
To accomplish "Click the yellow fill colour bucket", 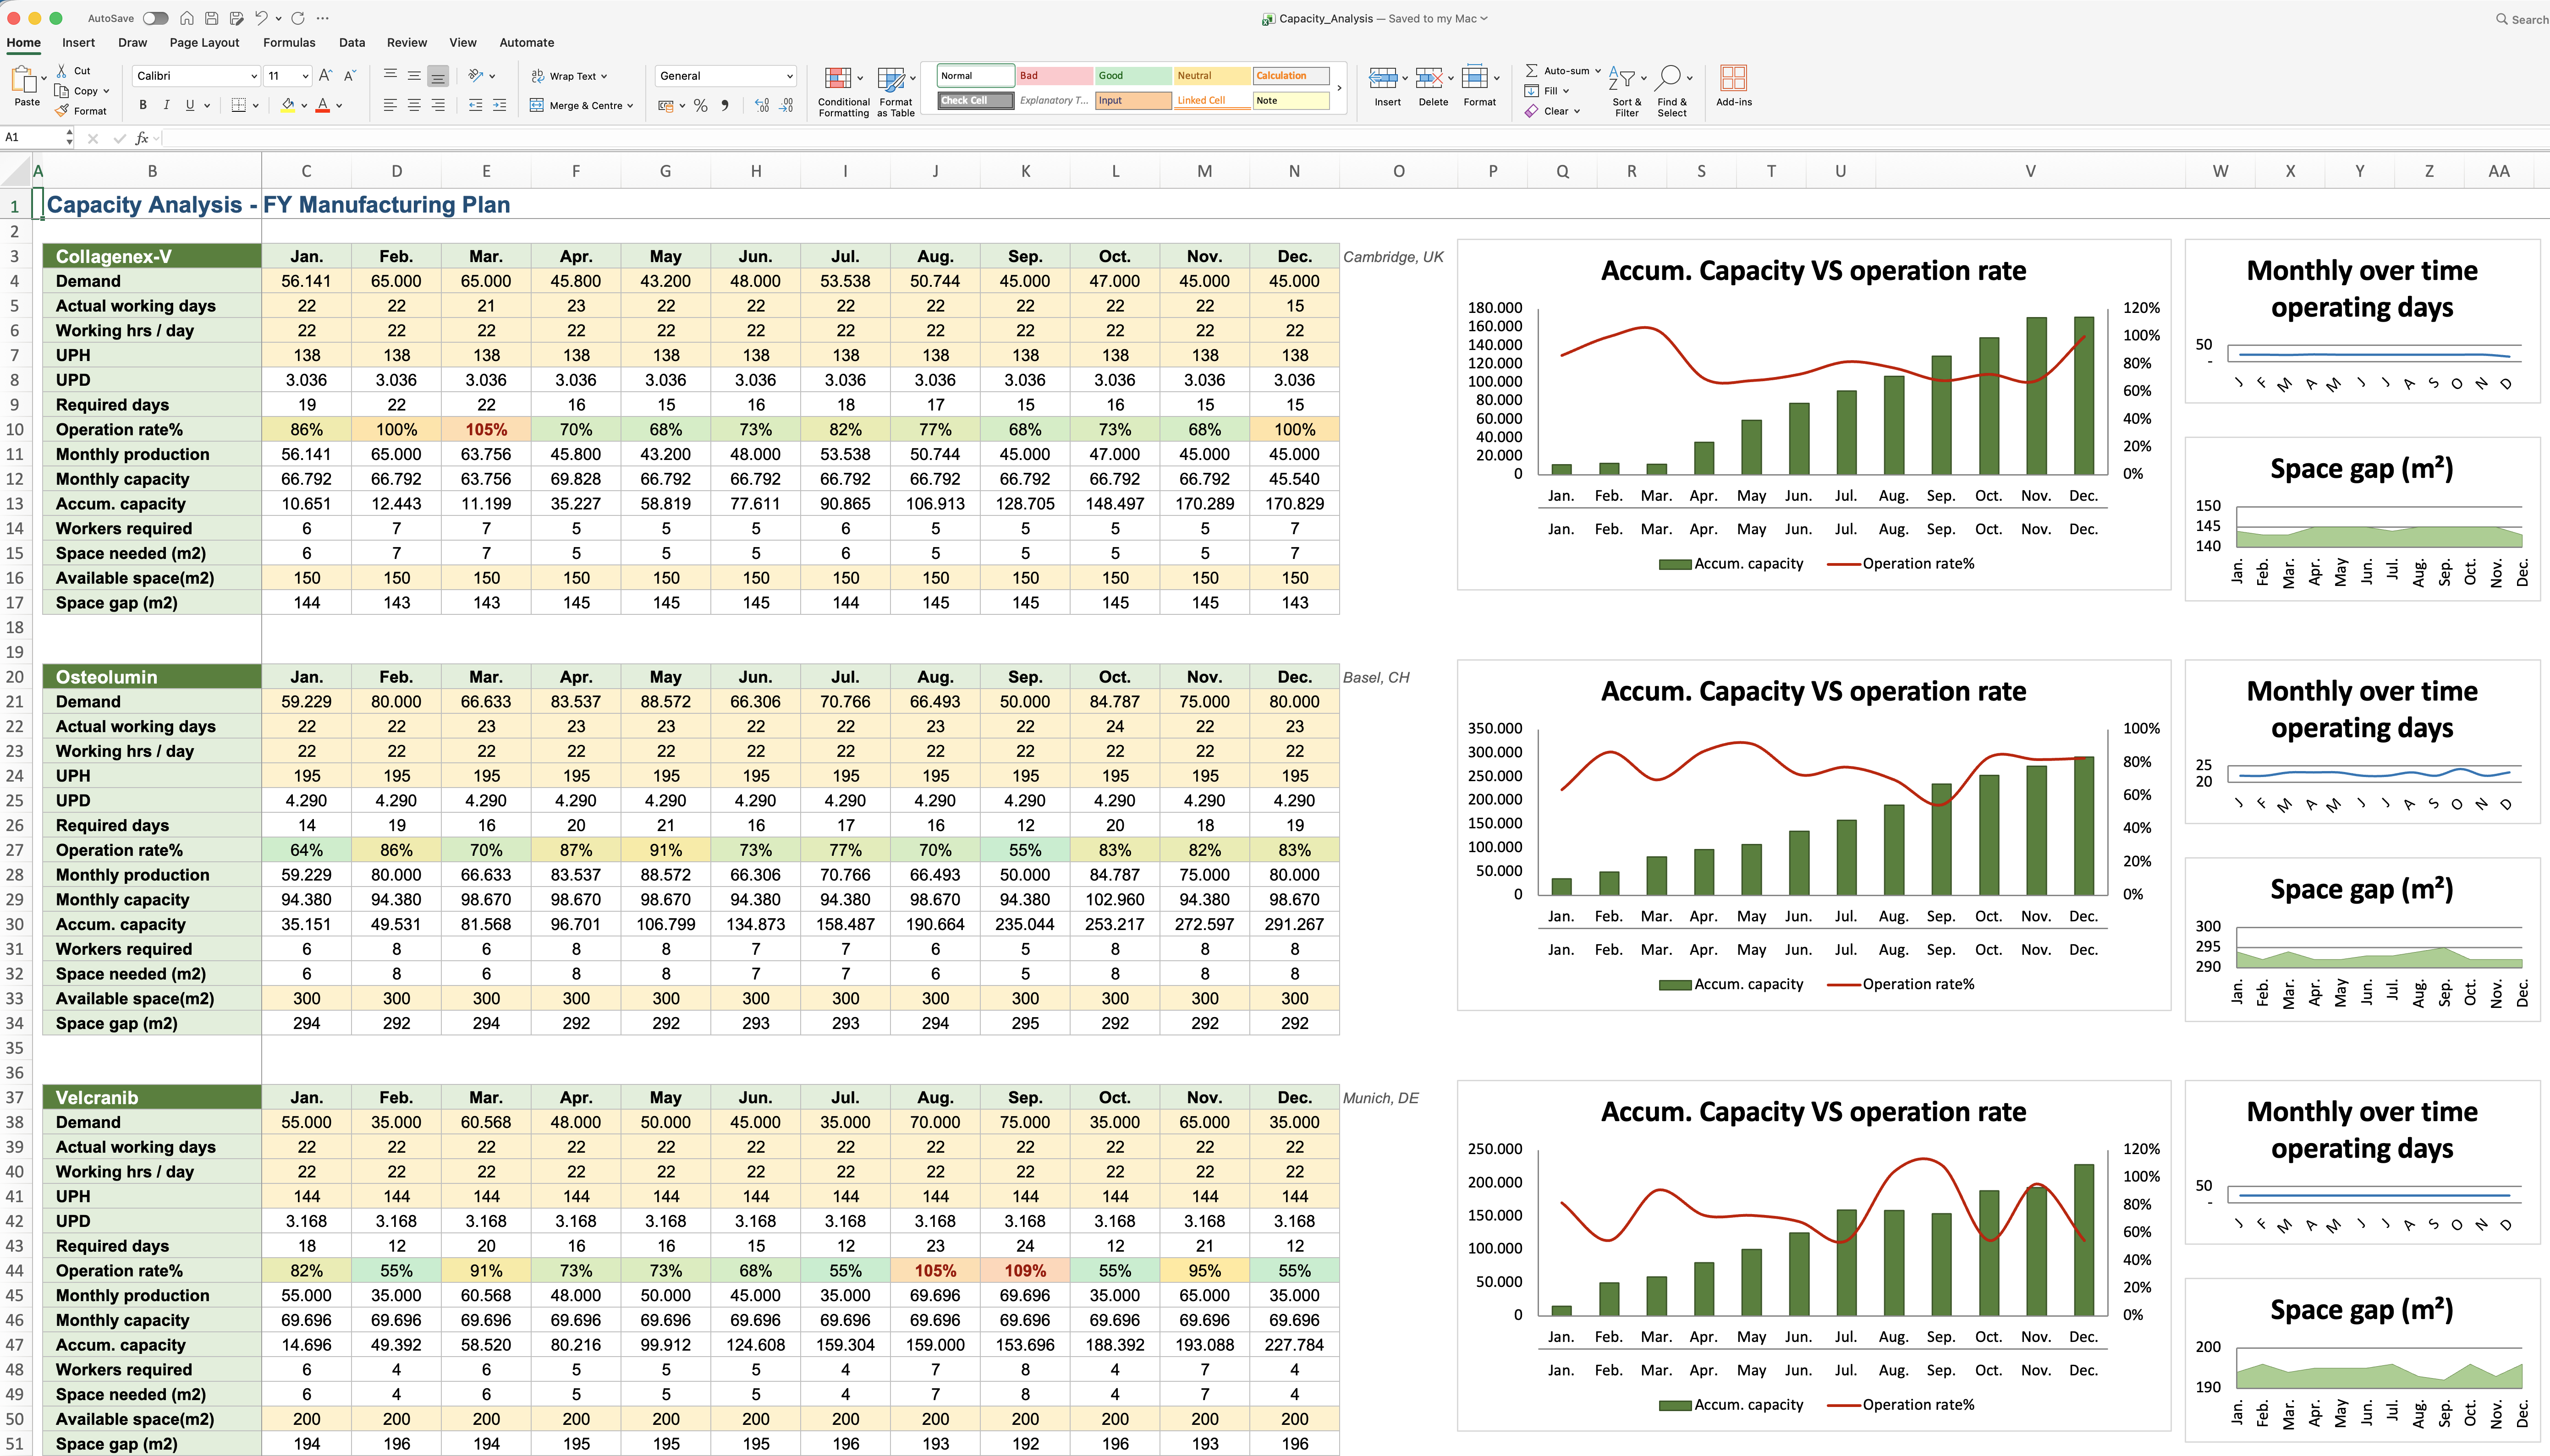I will coord(288,105).
